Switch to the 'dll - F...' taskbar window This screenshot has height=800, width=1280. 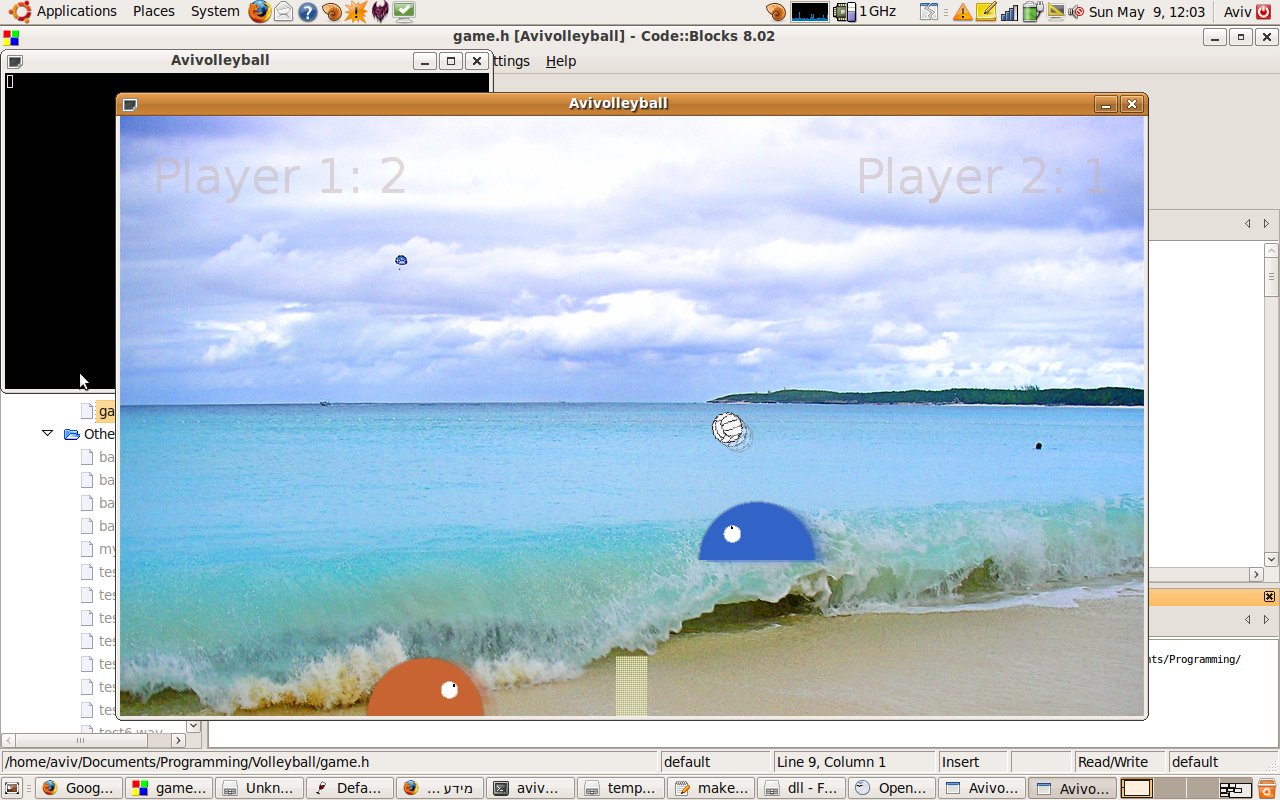tap(801, 788)
